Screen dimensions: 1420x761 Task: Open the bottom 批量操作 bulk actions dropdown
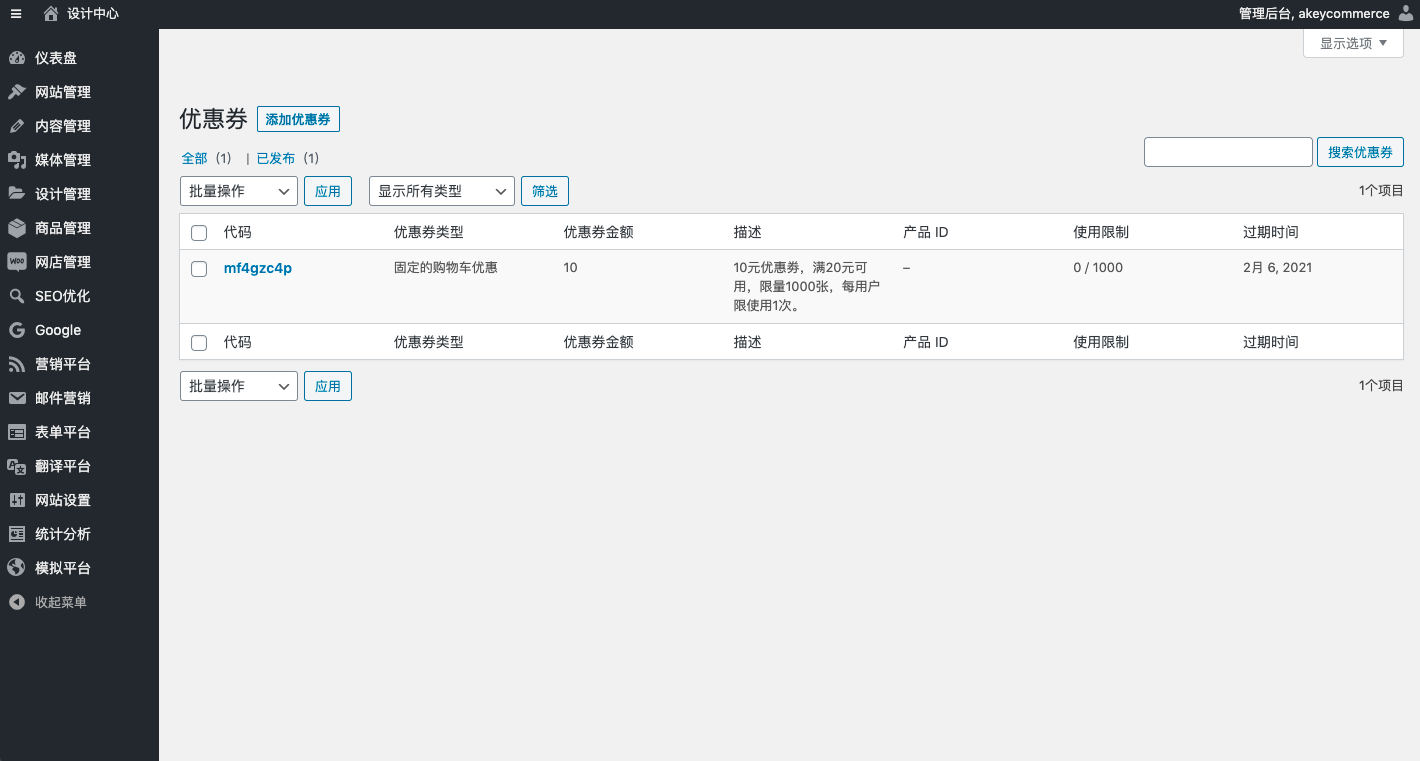[239, 386]
